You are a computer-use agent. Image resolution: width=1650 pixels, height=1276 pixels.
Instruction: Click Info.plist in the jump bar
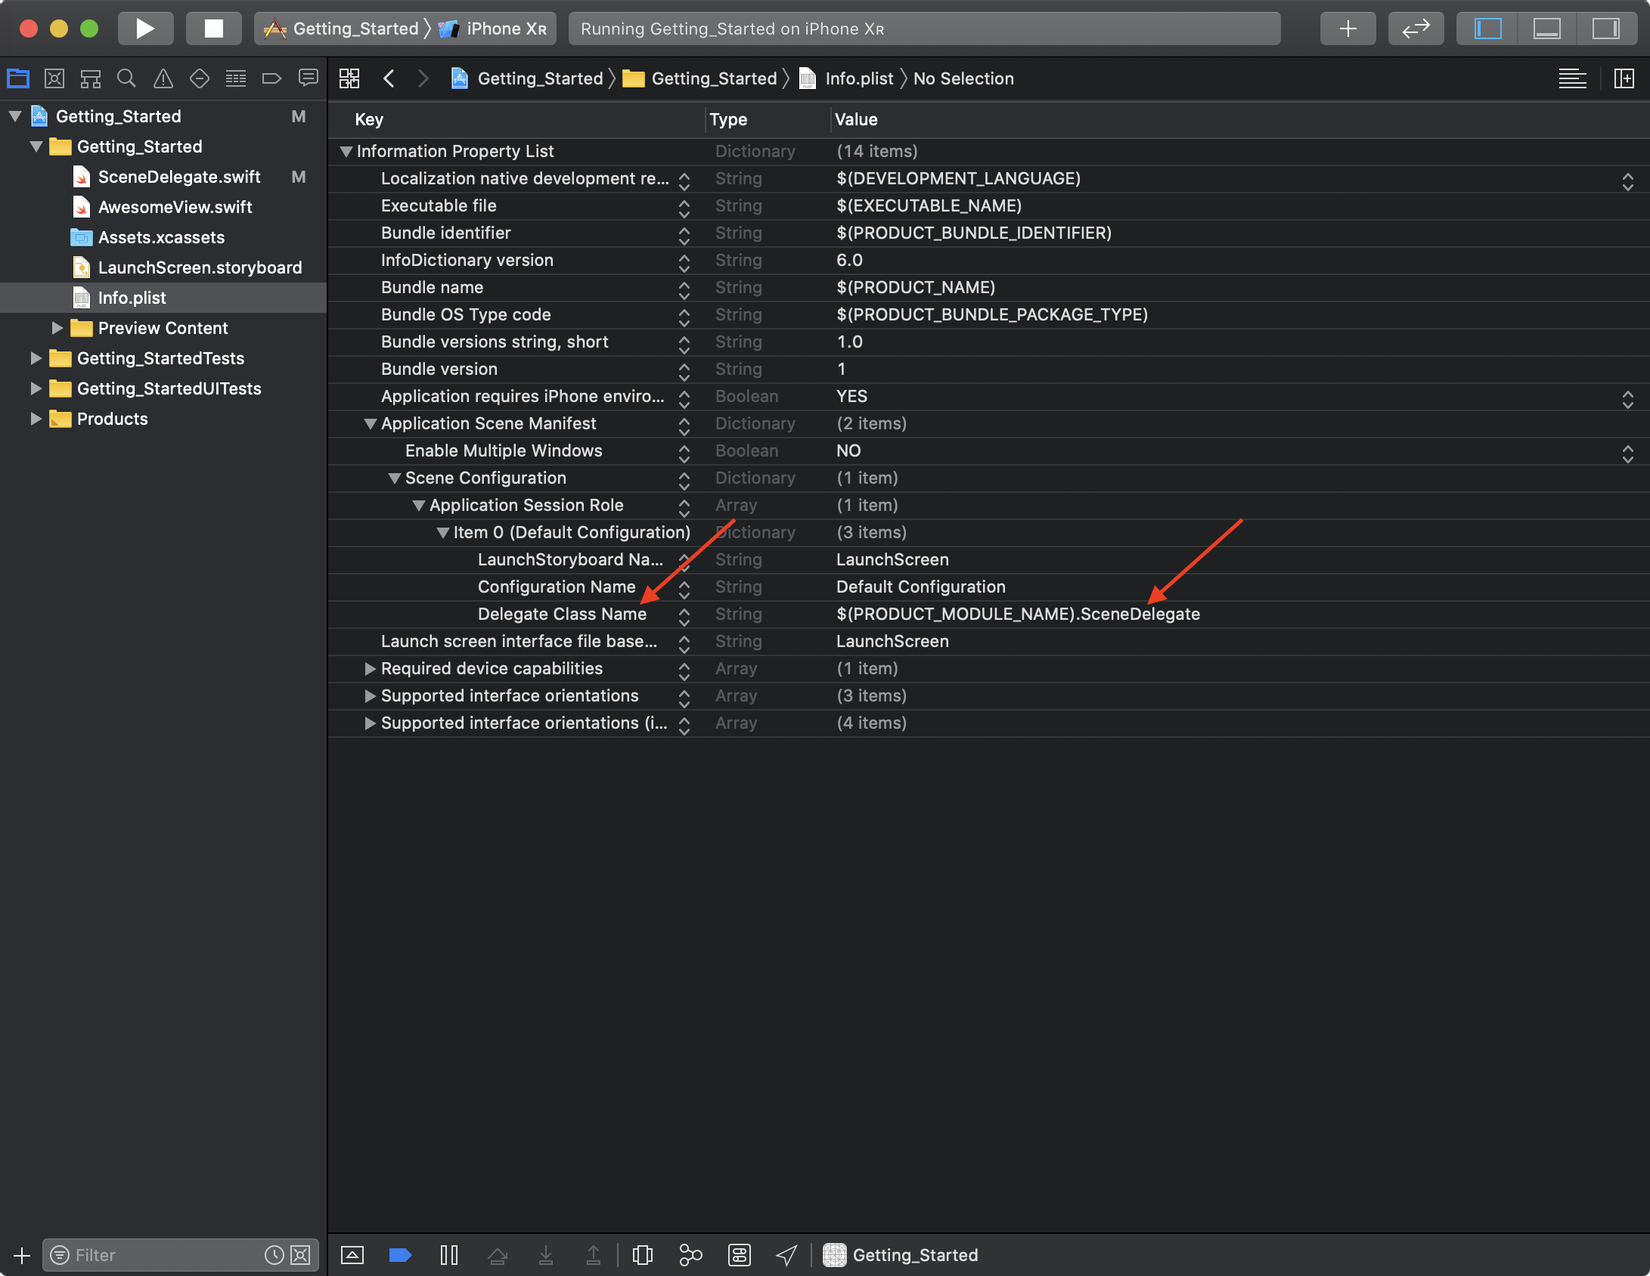click(x=858, y=78)
